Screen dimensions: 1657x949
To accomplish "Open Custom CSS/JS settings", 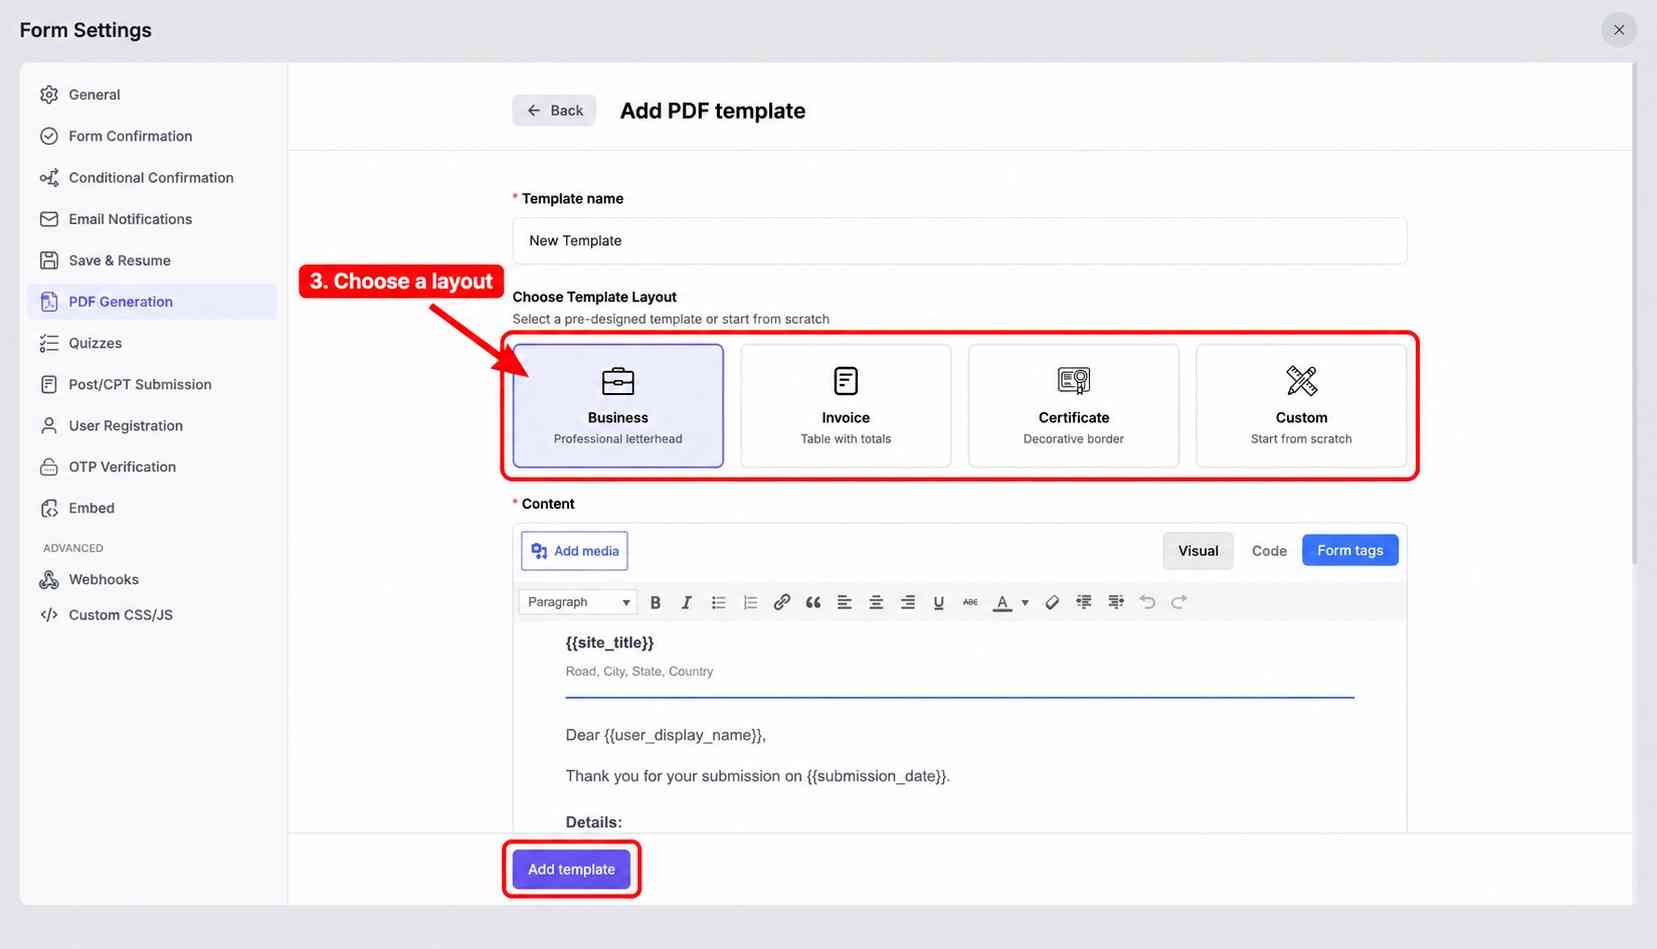I will click(152, 615).
